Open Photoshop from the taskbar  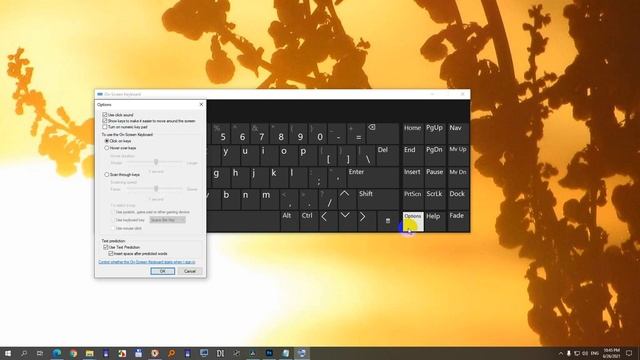click(x=269, y=353)
